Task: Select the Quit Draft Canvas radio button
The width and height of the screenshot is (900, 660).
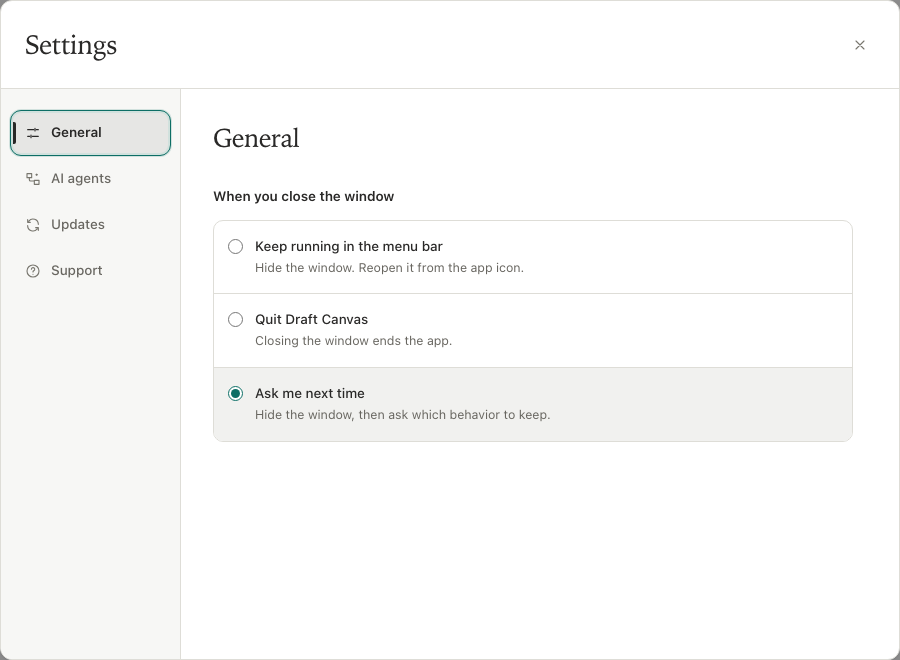Action: tap(235, 319)
